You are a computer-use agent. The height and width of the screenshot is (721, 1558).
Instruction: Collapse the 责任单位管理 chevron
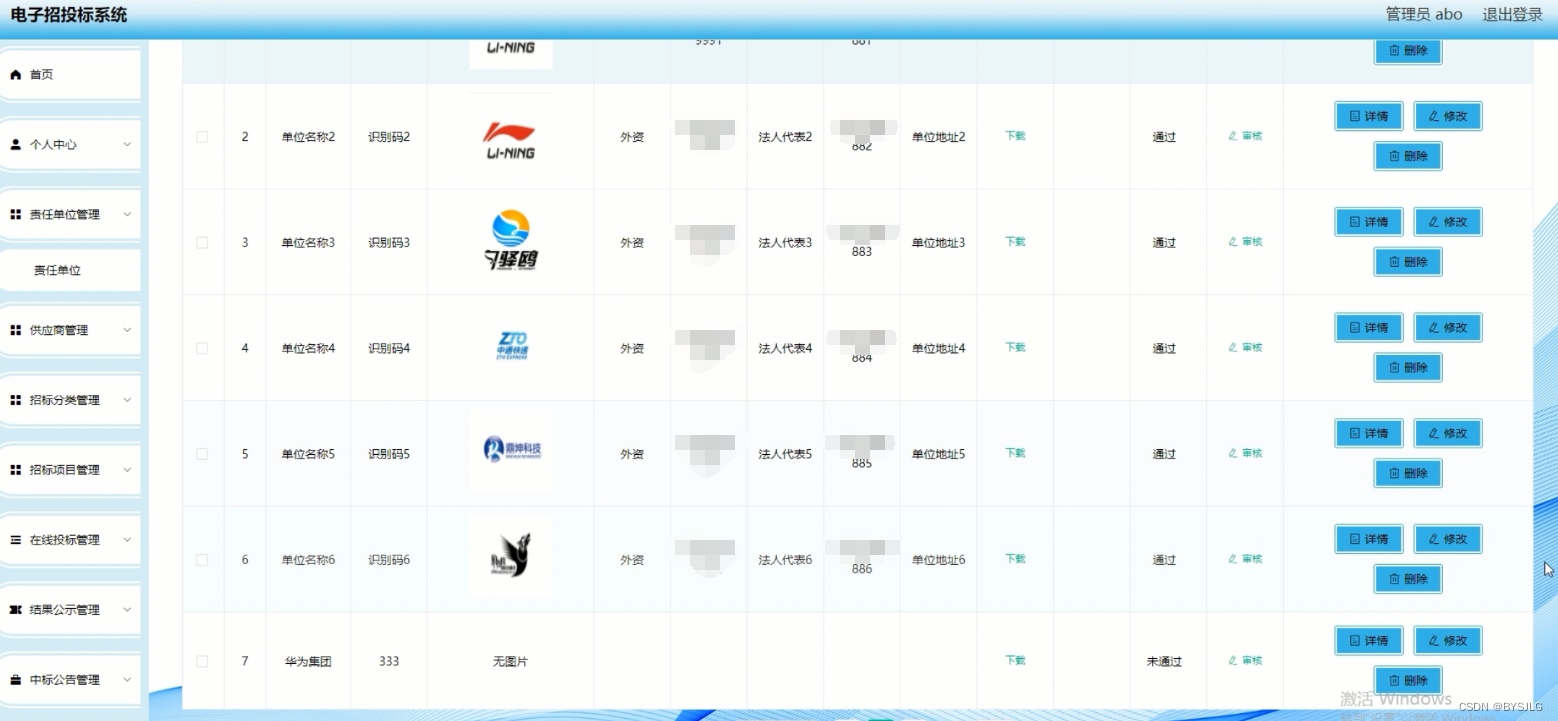coord(127,215)
